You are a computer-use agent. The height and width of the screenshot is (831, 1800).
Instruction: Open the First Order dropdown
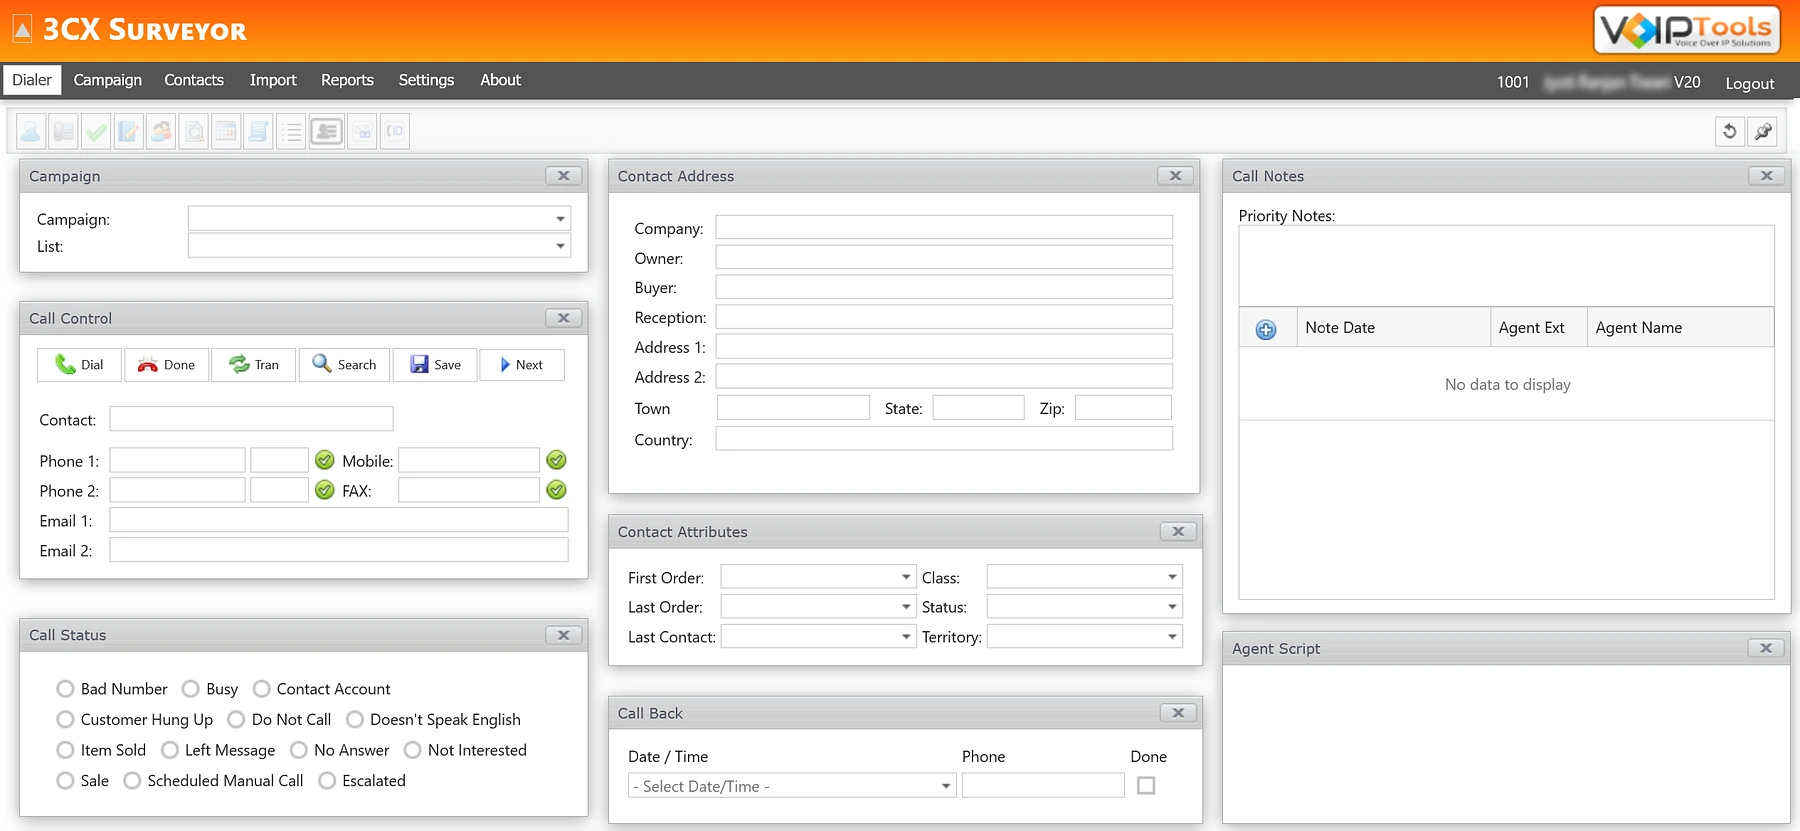[906, 577]
